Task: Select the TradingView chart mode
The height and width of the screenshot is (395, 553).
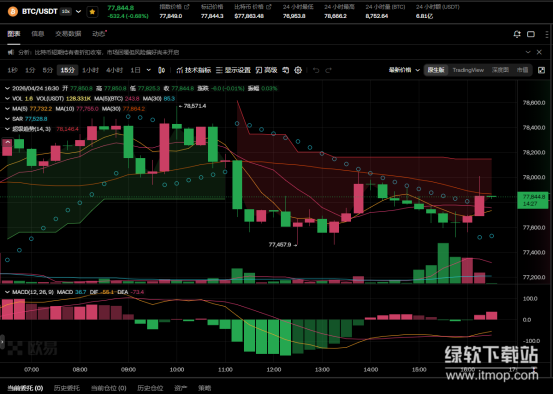Action: tap(468, 70)
